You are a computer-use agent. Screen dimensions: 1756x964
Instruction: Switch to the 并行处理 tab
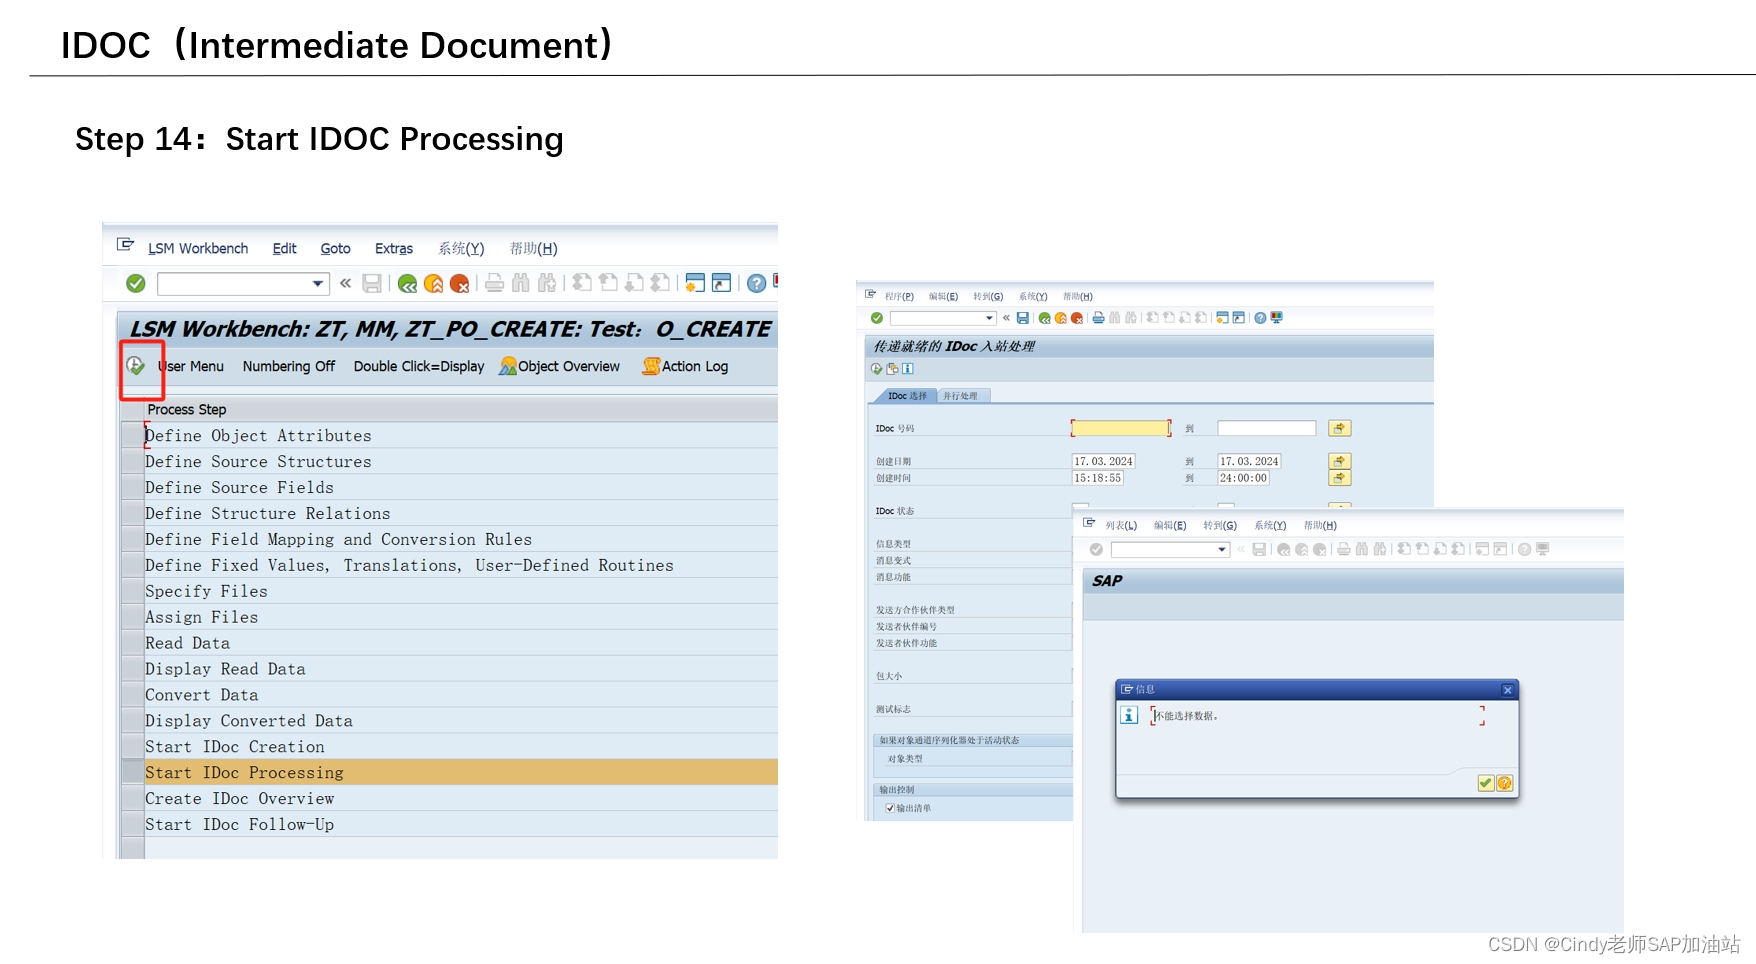click(963, 396)
